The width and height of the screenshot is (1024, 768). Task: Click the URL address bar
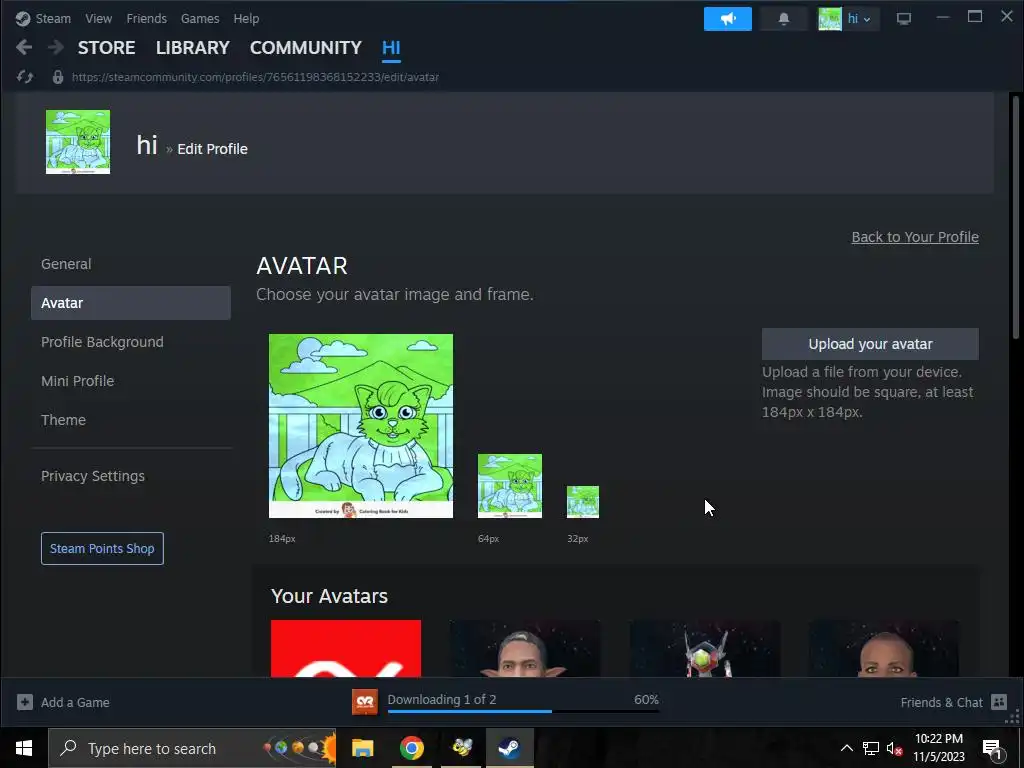(255, 77)
